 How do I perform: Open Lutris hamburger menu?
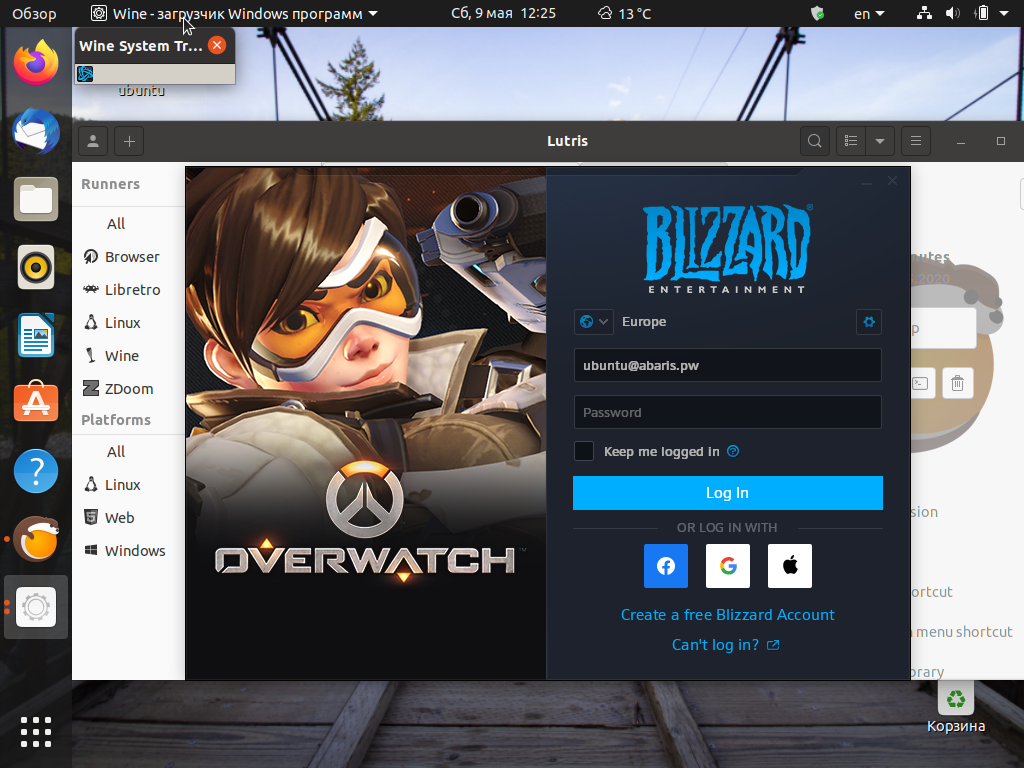pyautogui.click(x=916, y=141)
